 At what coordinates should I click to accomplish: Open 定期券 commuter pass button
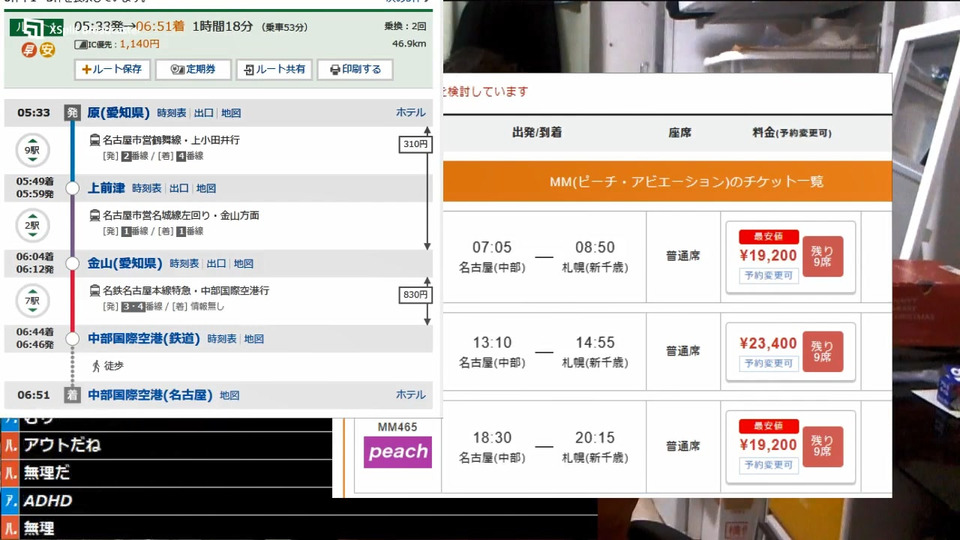coord(193,69)
